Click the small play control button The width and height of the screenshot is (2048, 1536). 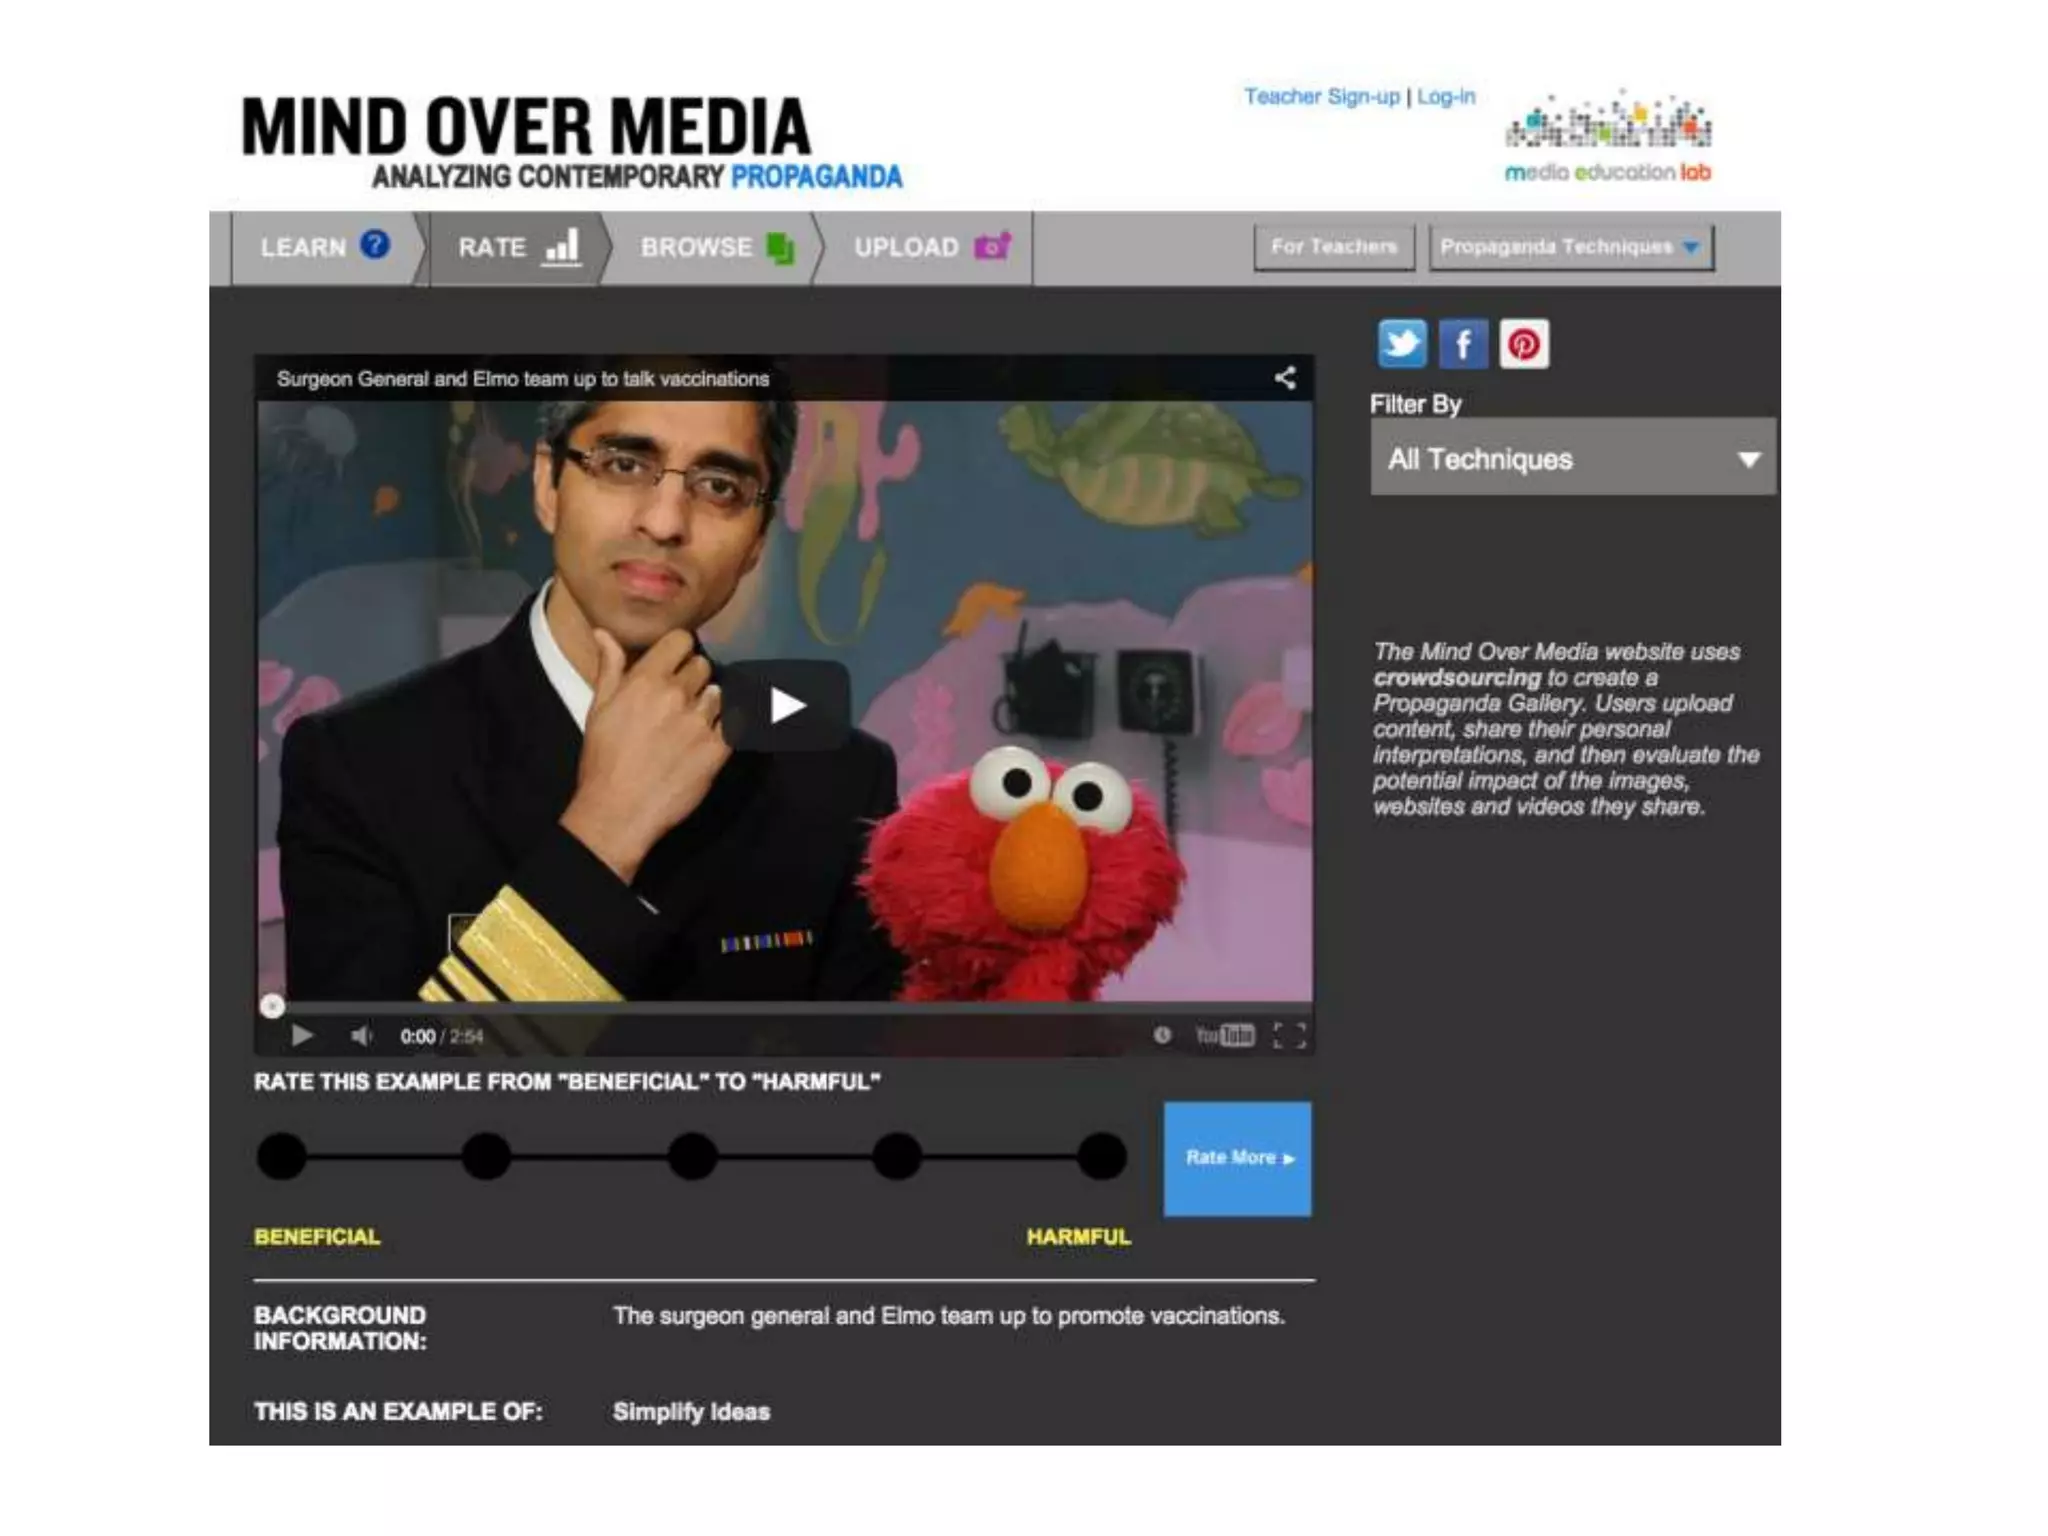click(x=301, y=1036)
